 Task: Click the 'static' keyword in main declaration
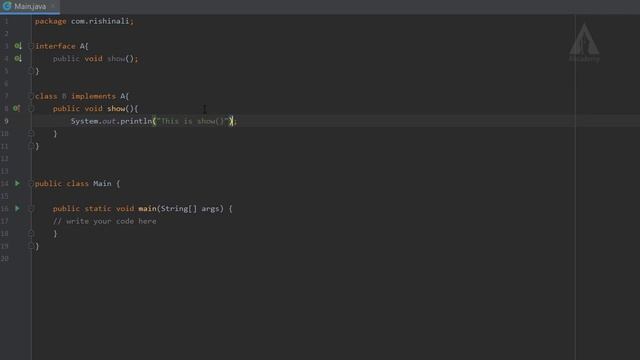[x=98, y=209]
